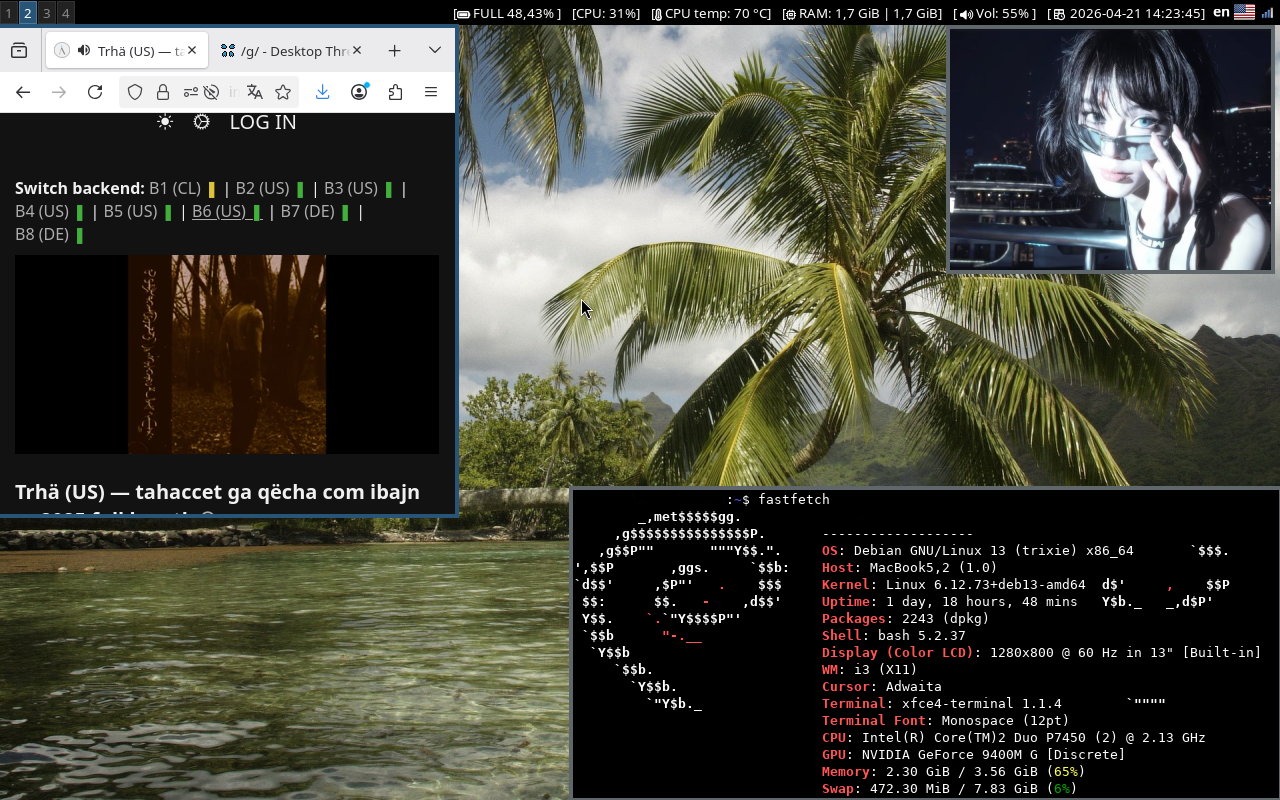Close the /g/ Desktop Thread tab
Screen dimensions: 1280x800
click(358, 51)
